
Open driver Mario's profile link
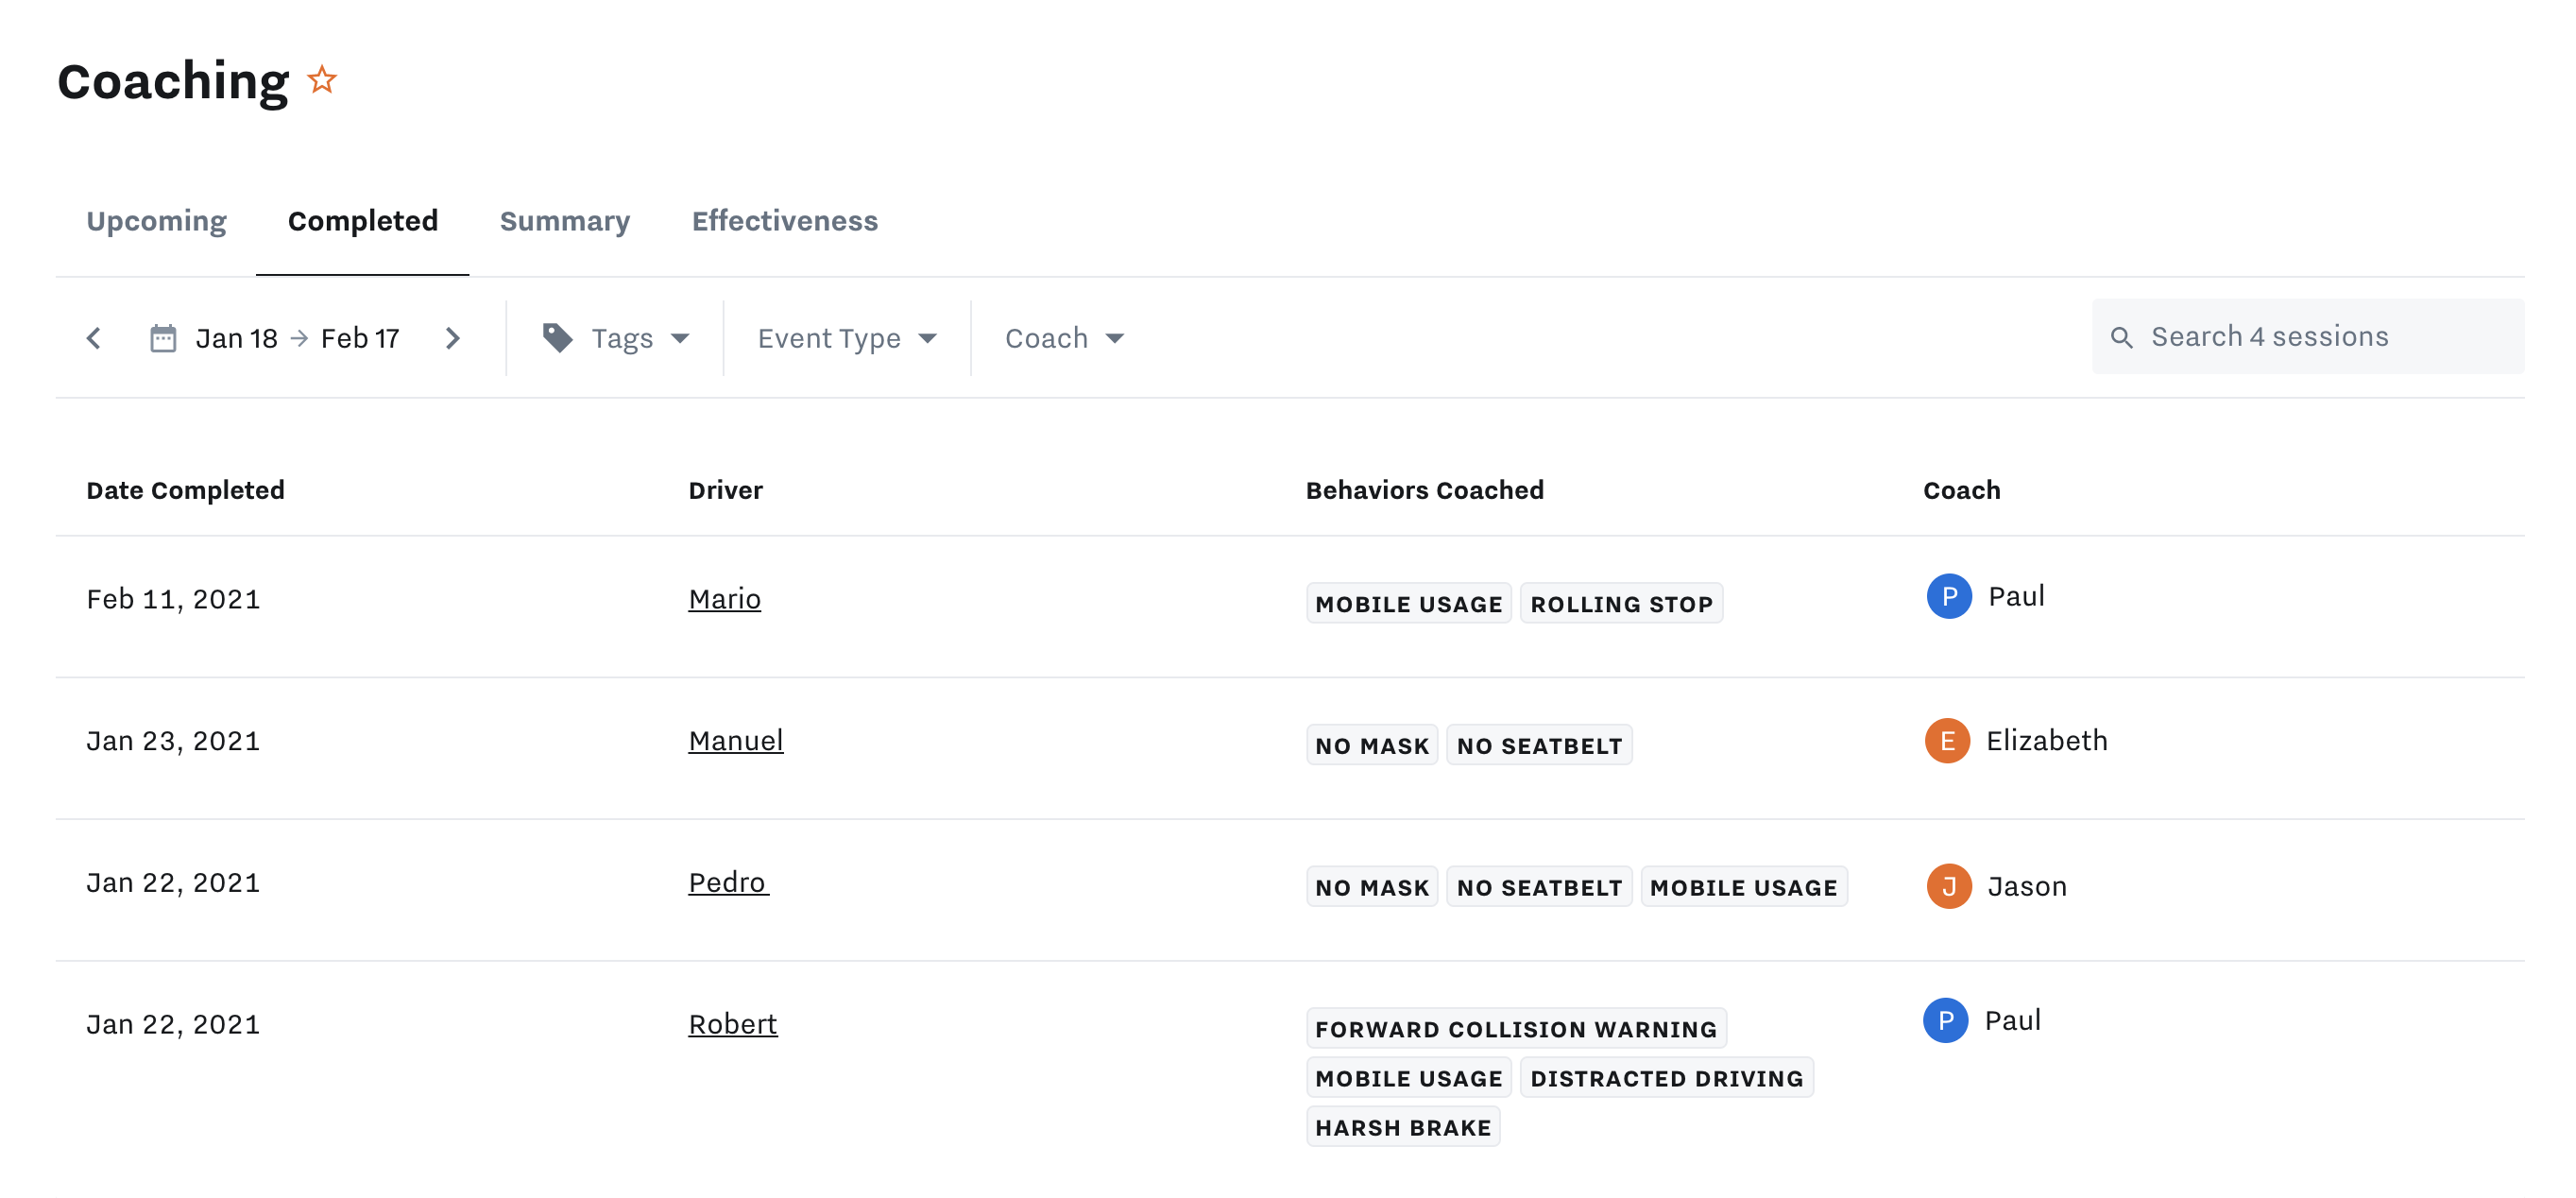(724, 599)
